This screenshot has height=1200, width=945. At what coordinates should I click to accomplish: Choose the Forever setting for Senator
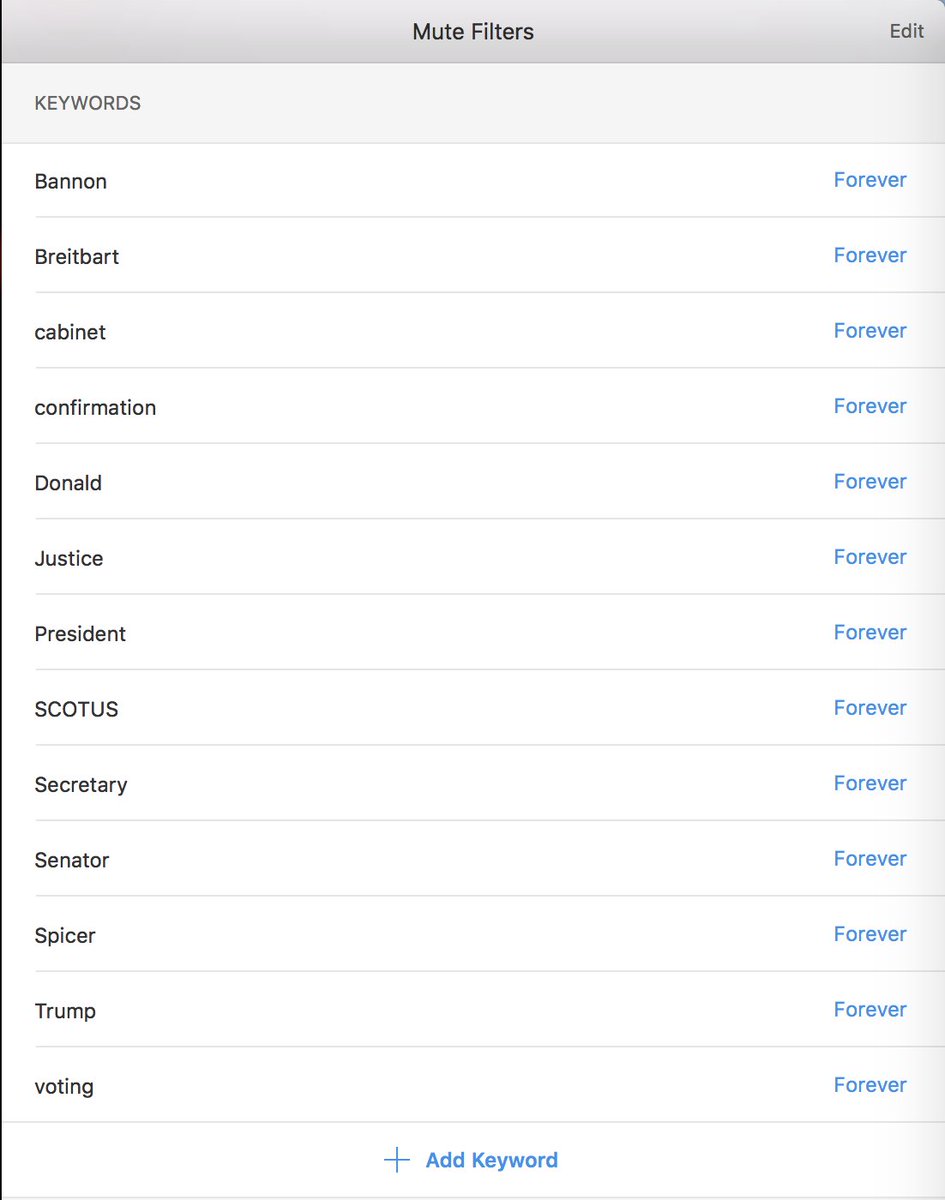click(870, 859)
